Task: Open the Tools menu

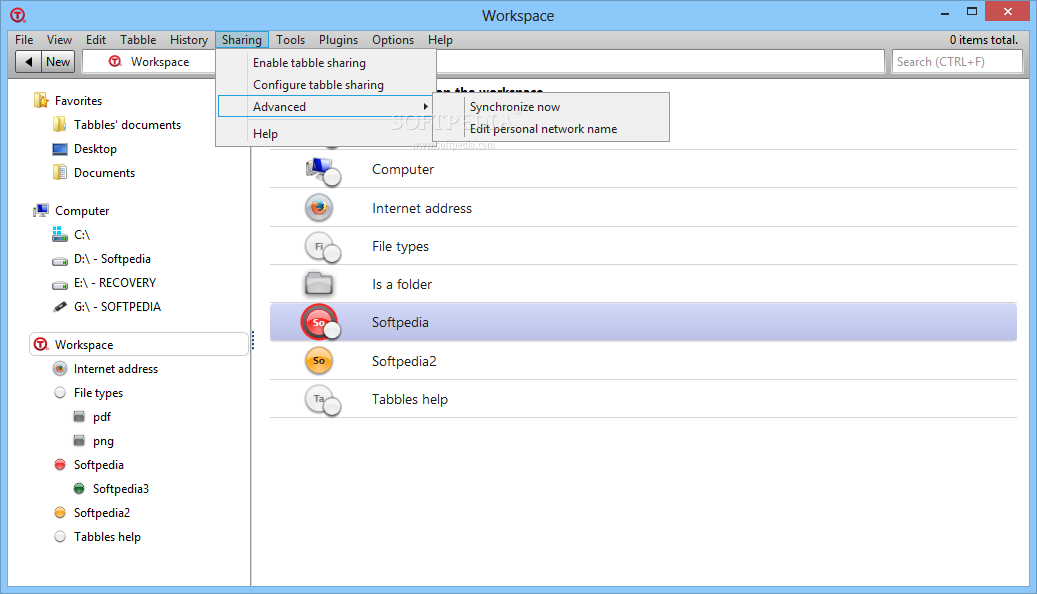Action: (290, 40)
